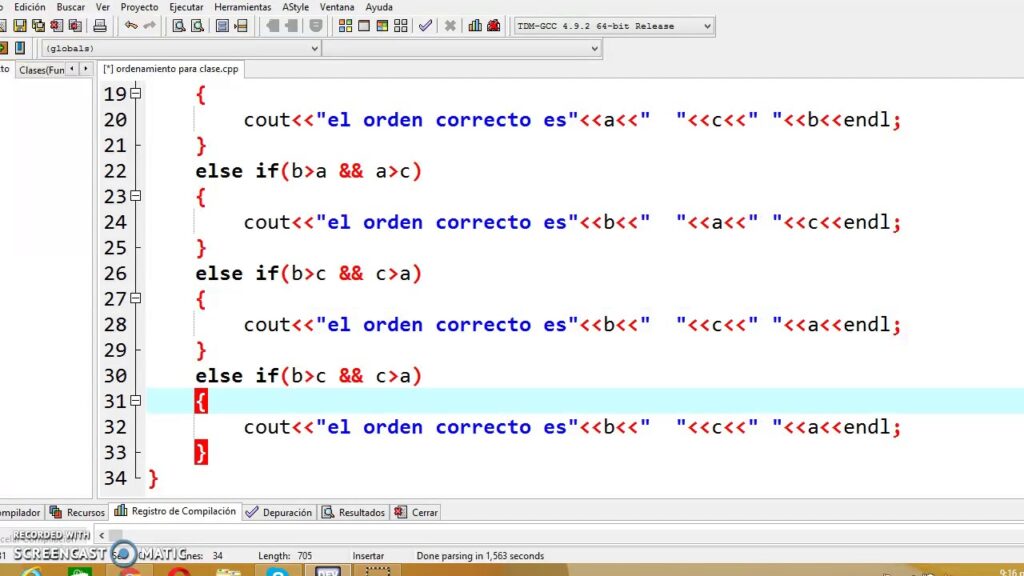The height and width of the screenshot is (576, 1024).
Task: Click the 'Insertar' status bar entry
Action: [368, 556]
